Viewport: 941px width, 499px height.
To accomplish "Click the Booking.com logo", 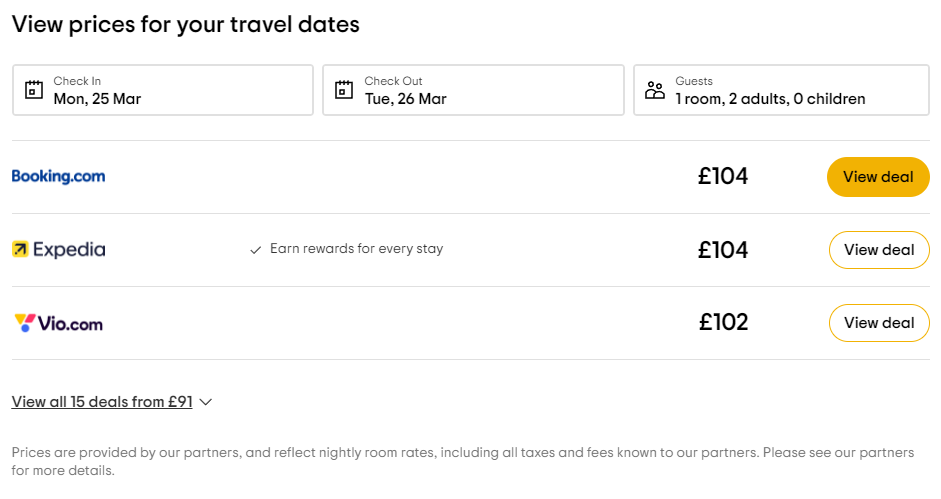I will 58,177.
